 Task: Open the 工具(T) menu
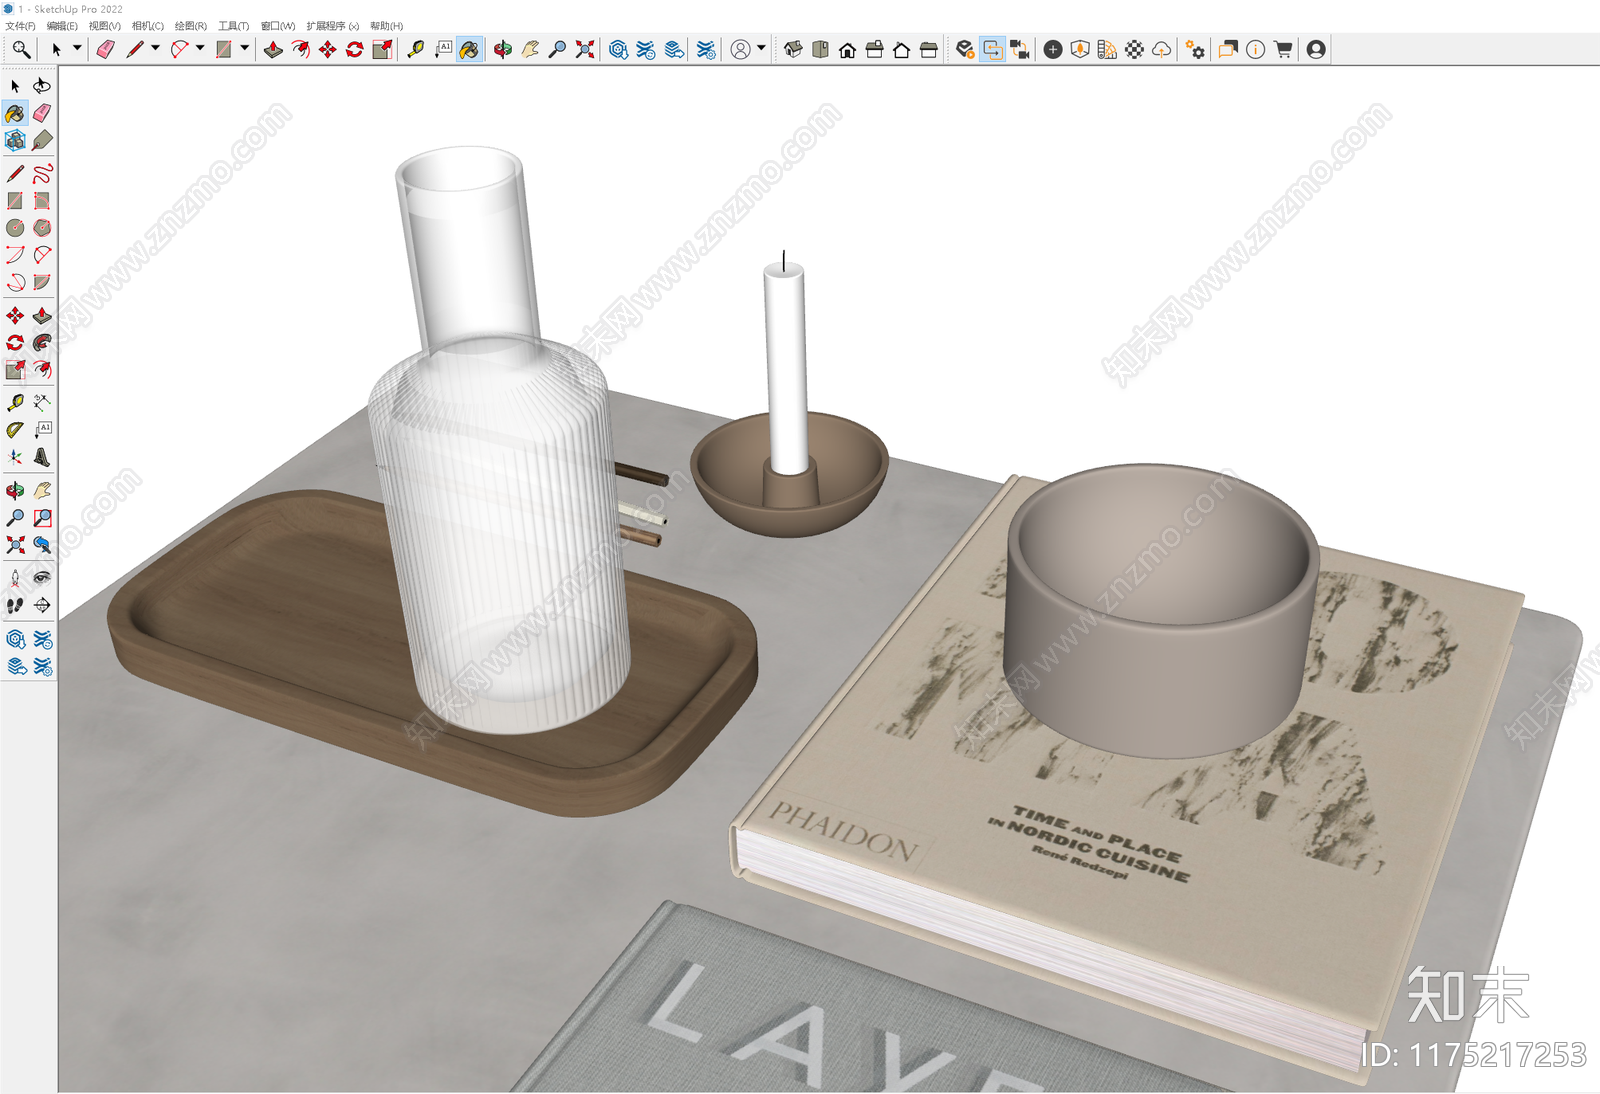coord(233,26)
